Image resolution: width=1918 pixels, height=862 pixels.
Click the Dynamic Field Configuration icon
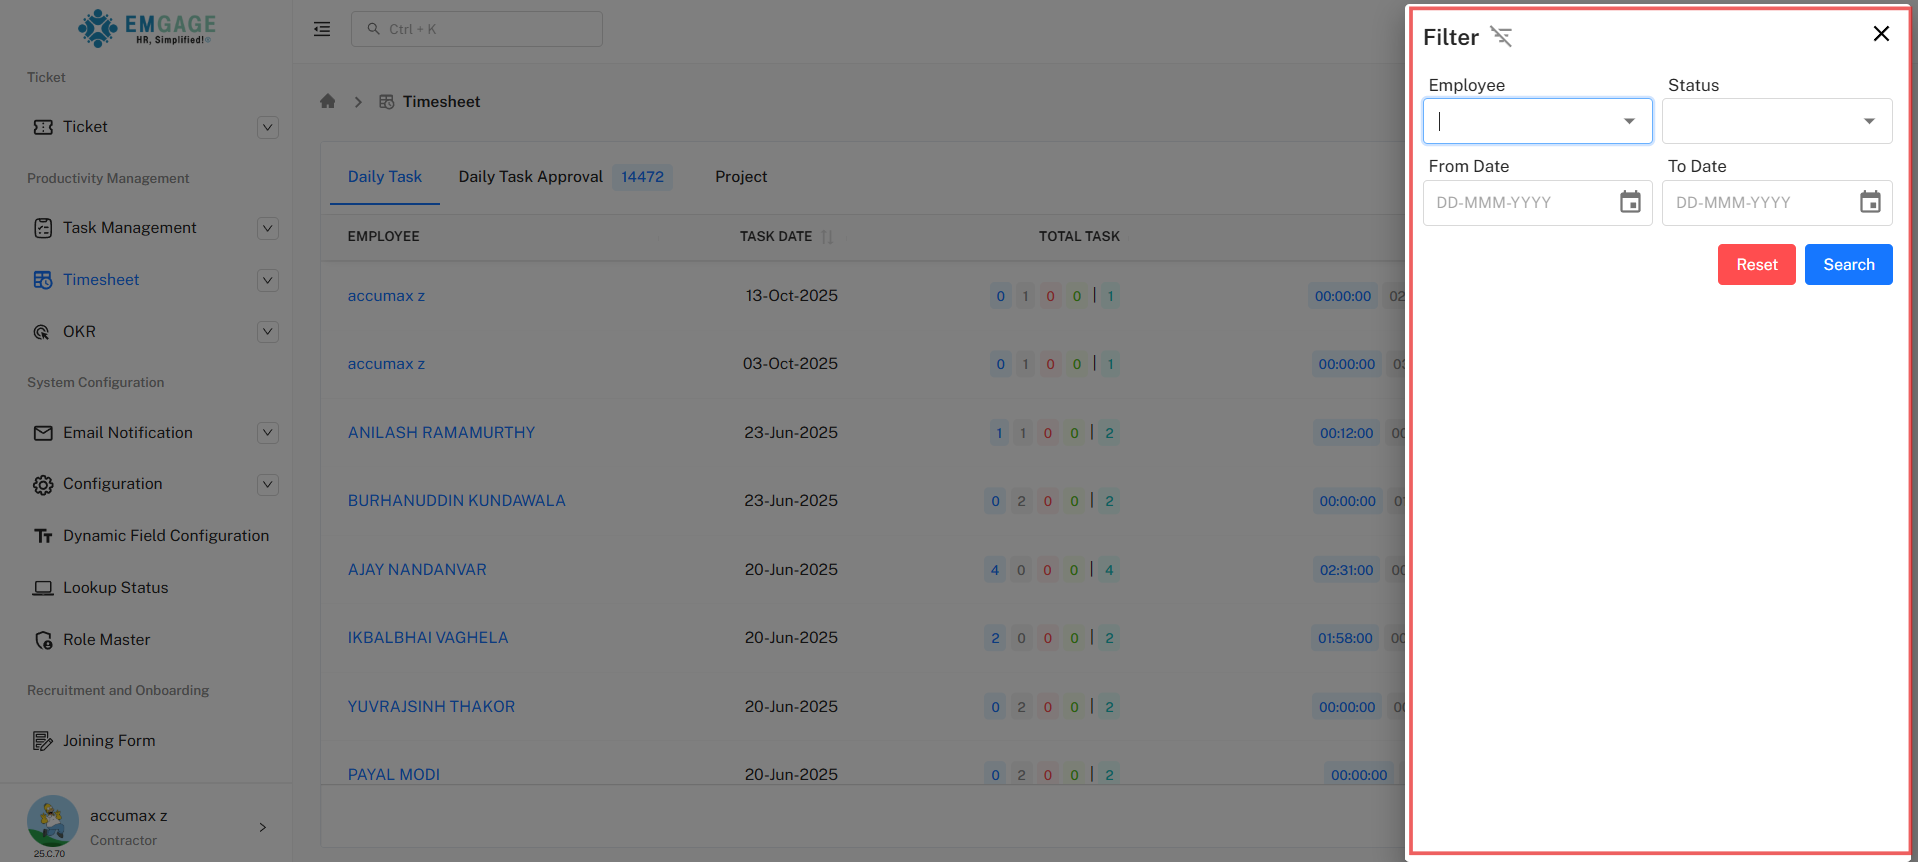(x=43, y=536)
